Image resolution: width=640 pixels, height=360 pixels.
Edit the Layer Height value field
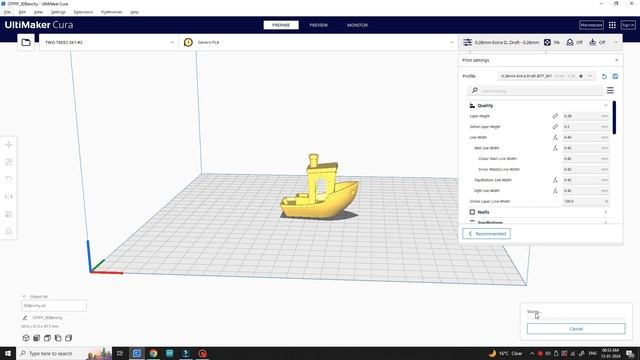tap(586, 116)
